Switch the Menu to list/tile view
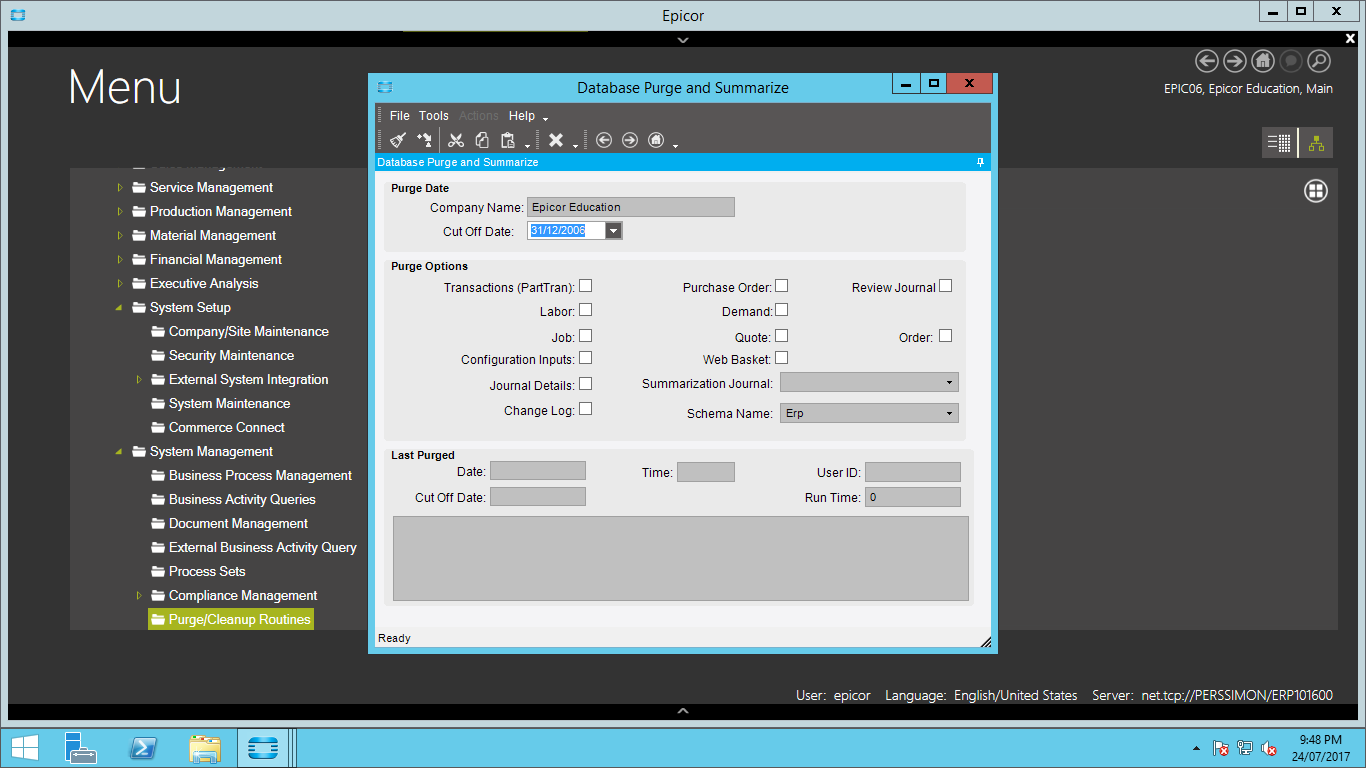The height and width of the screenshot is (768, 1366). tap(1279, 143)
